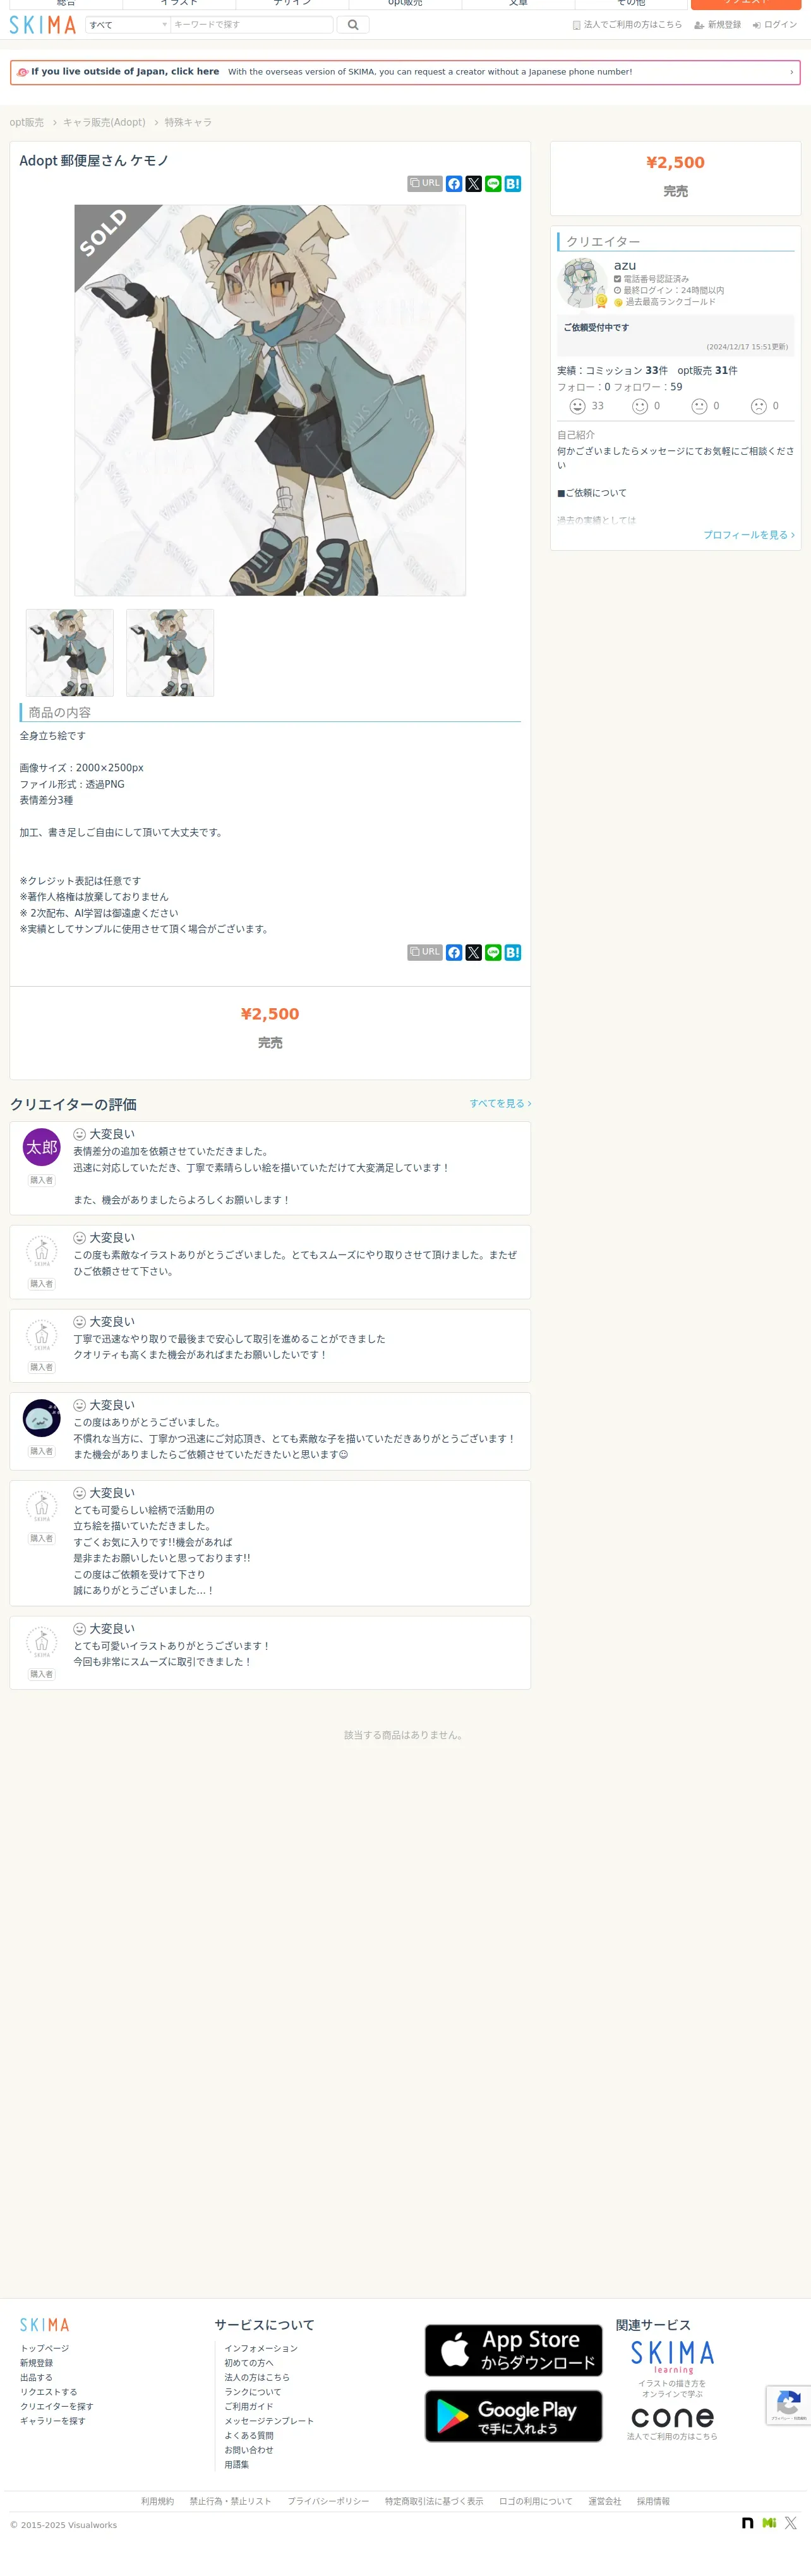Click the footer SKIMA logo
The height and width of the screenshot is (2576, 811).
[x=45, y=2325]
